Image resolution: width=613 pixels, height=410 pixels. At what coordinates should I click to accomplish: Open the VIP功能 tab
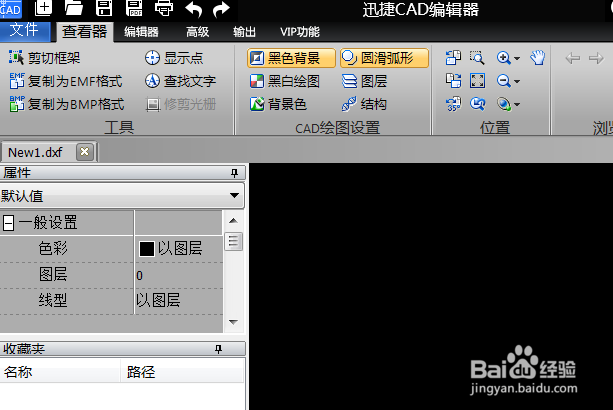click(x=300, y=32)
